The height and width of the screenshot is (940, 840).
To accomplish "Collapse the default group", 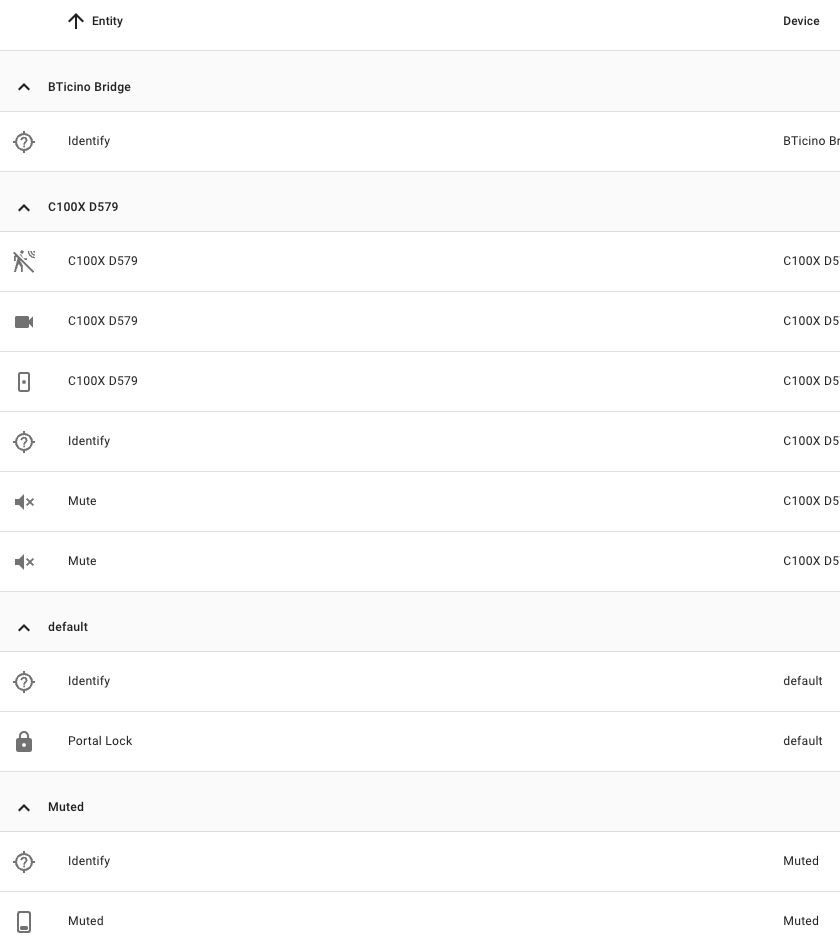I will point(24,627).
